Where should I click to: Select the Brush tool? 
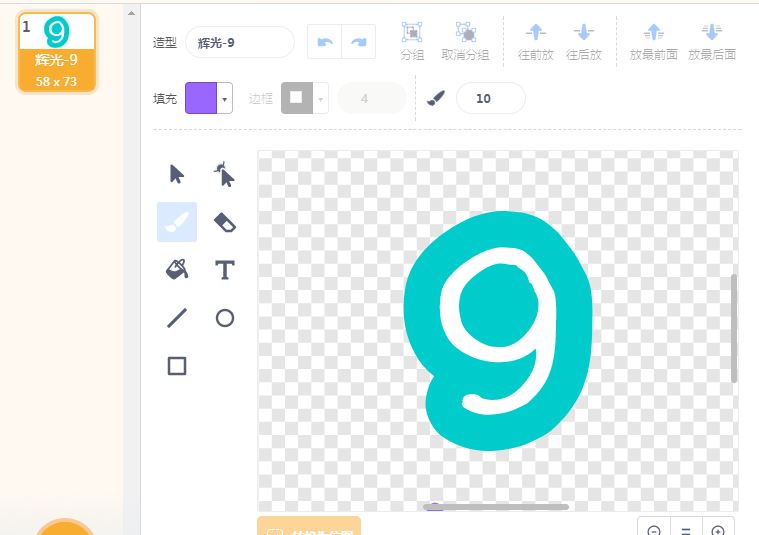[177, 222]
